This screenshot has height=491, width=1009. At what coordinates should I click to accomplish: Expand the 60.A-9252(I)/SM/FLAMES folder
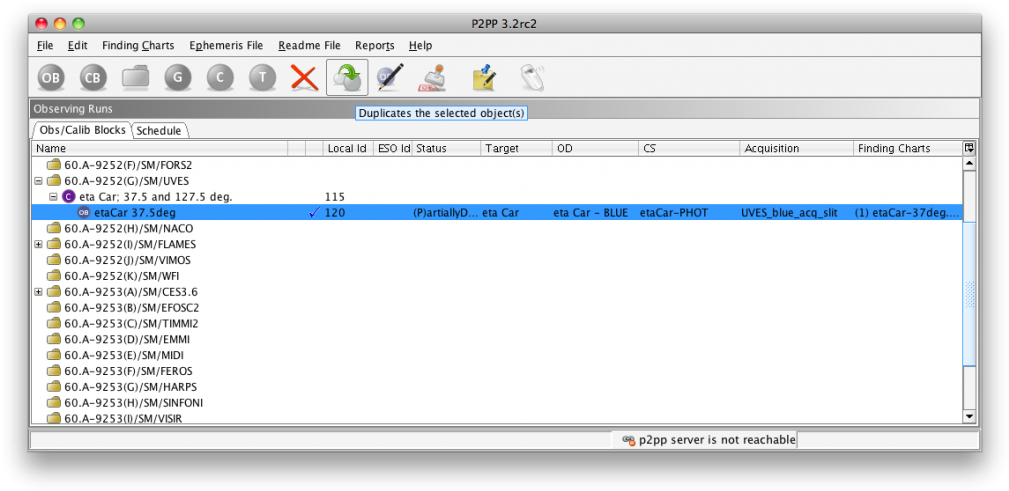coord(38,244)
